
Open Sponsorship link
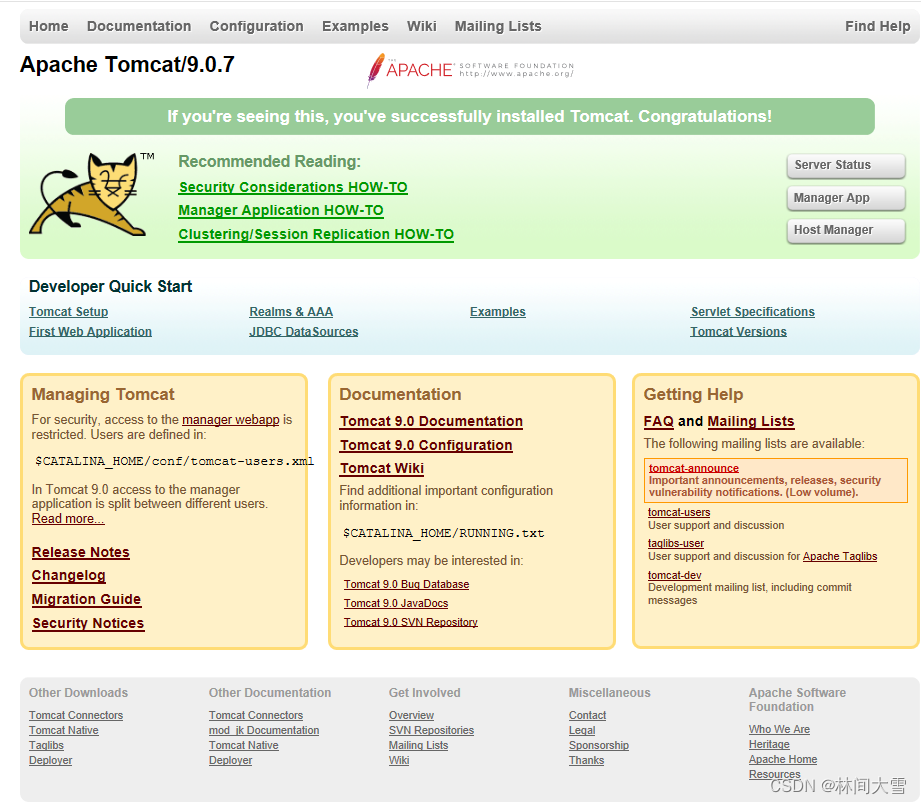pyautogui.click(x=599, y=746)
